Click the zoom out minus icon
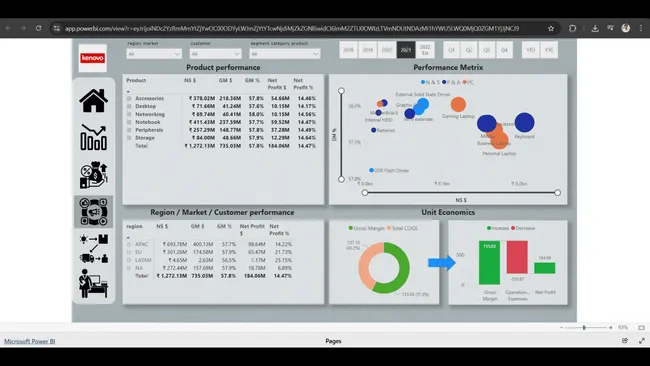This screenshot has width=650, height=366. (561, 327)
